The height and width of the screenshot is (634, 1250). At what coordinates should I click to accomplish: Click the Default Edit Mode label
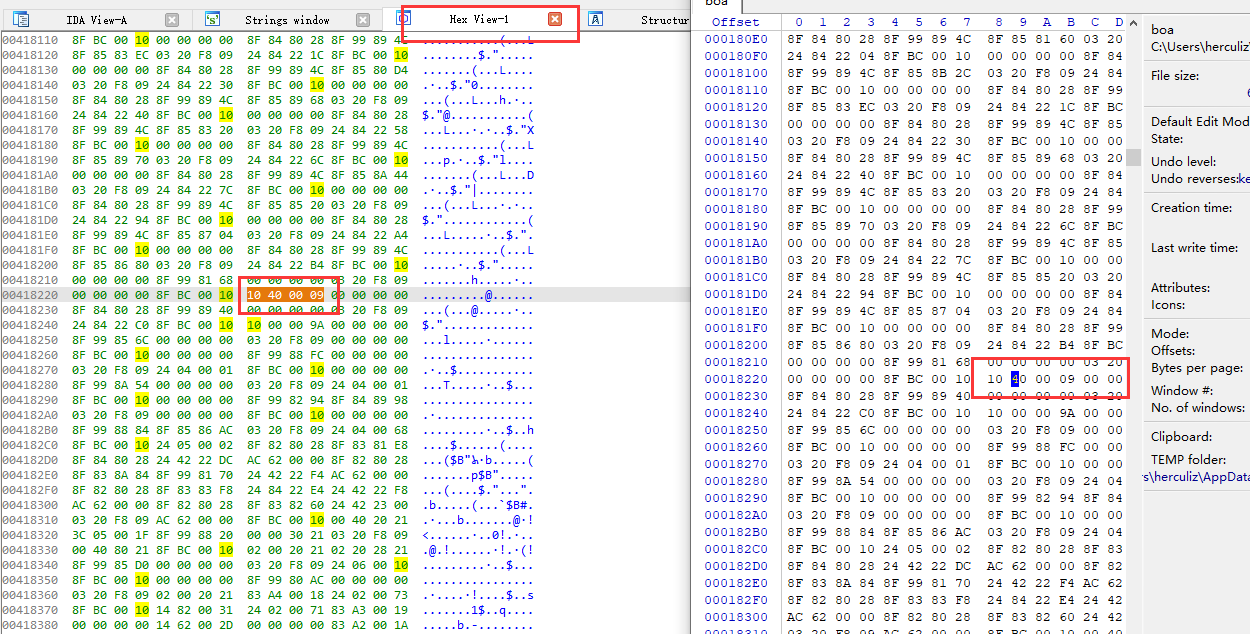(1200, 122)
